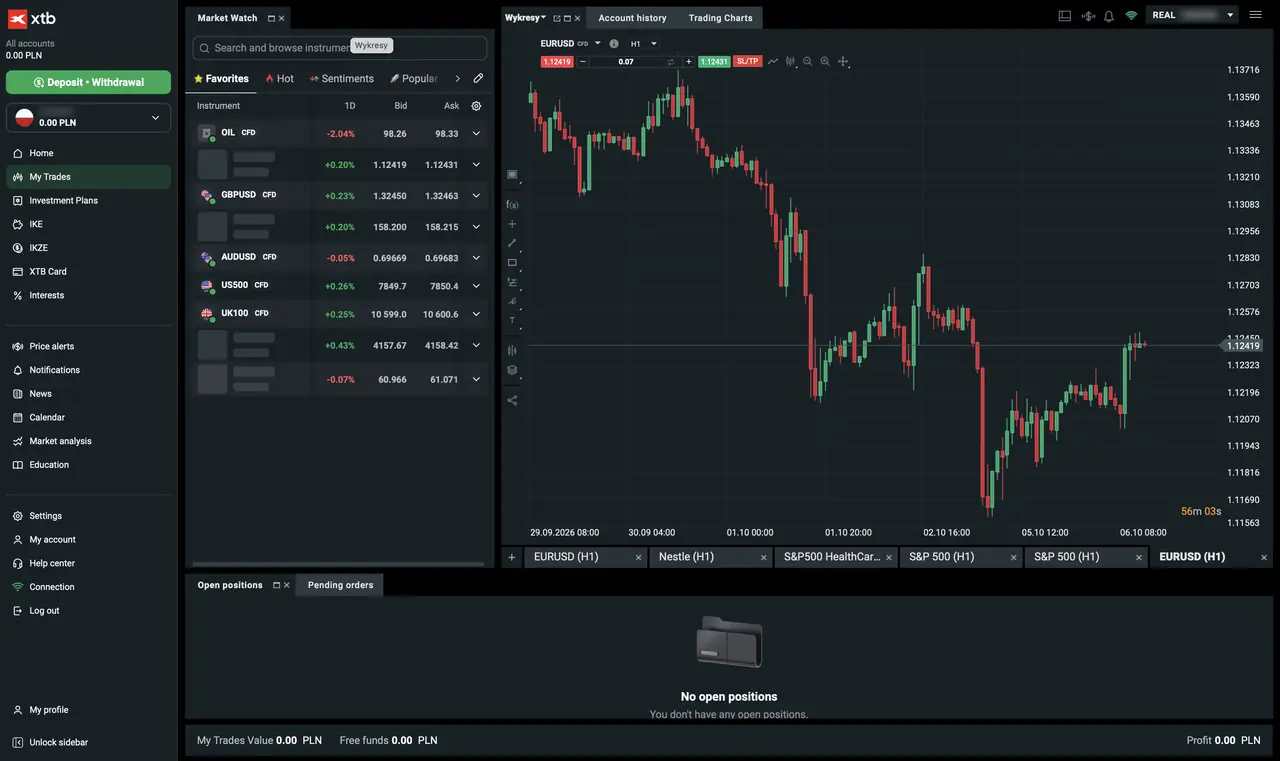The height and width of the screenshot is (761, 1280).
Task: Click the SL/TP button
Action: click(748, 61)
